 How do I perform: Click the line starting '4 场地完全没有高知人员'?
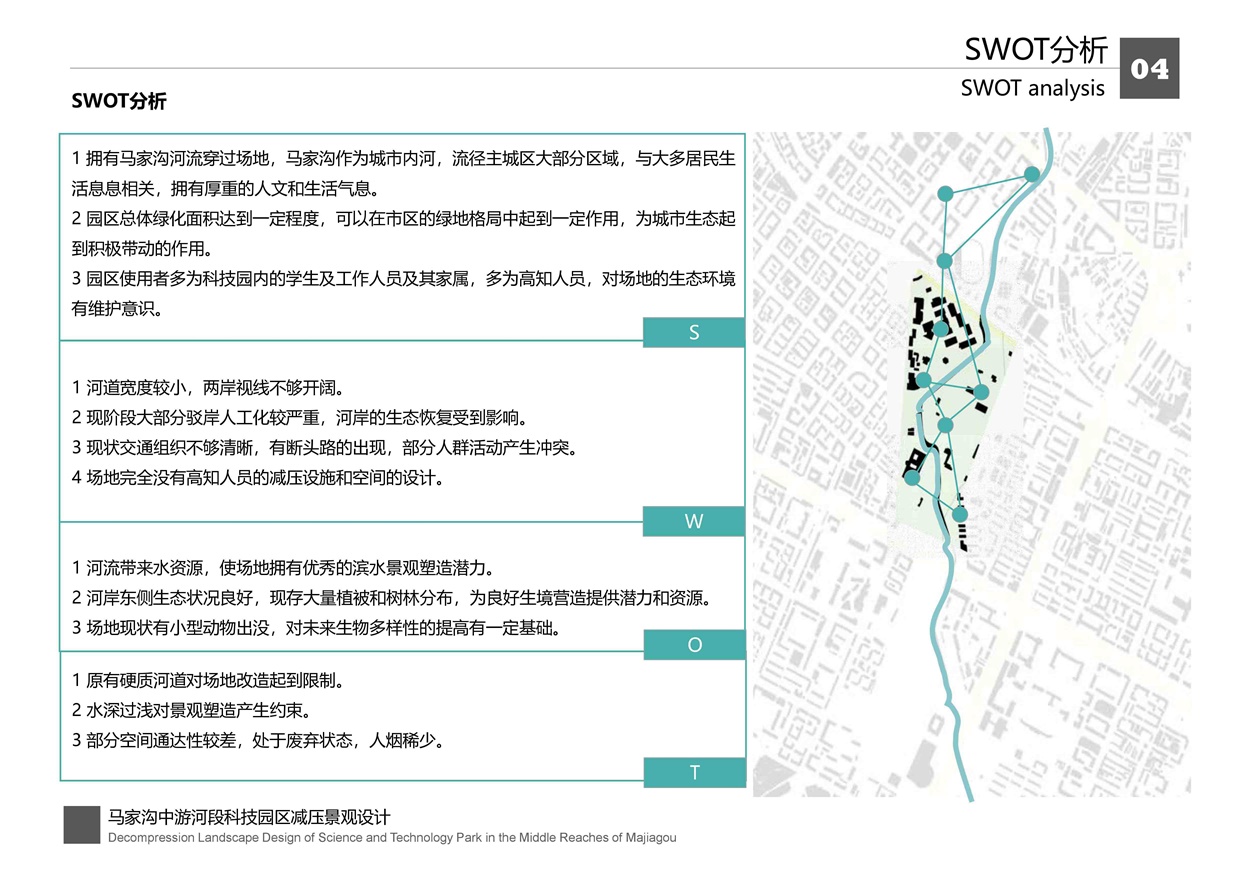[x=257, y=477]
